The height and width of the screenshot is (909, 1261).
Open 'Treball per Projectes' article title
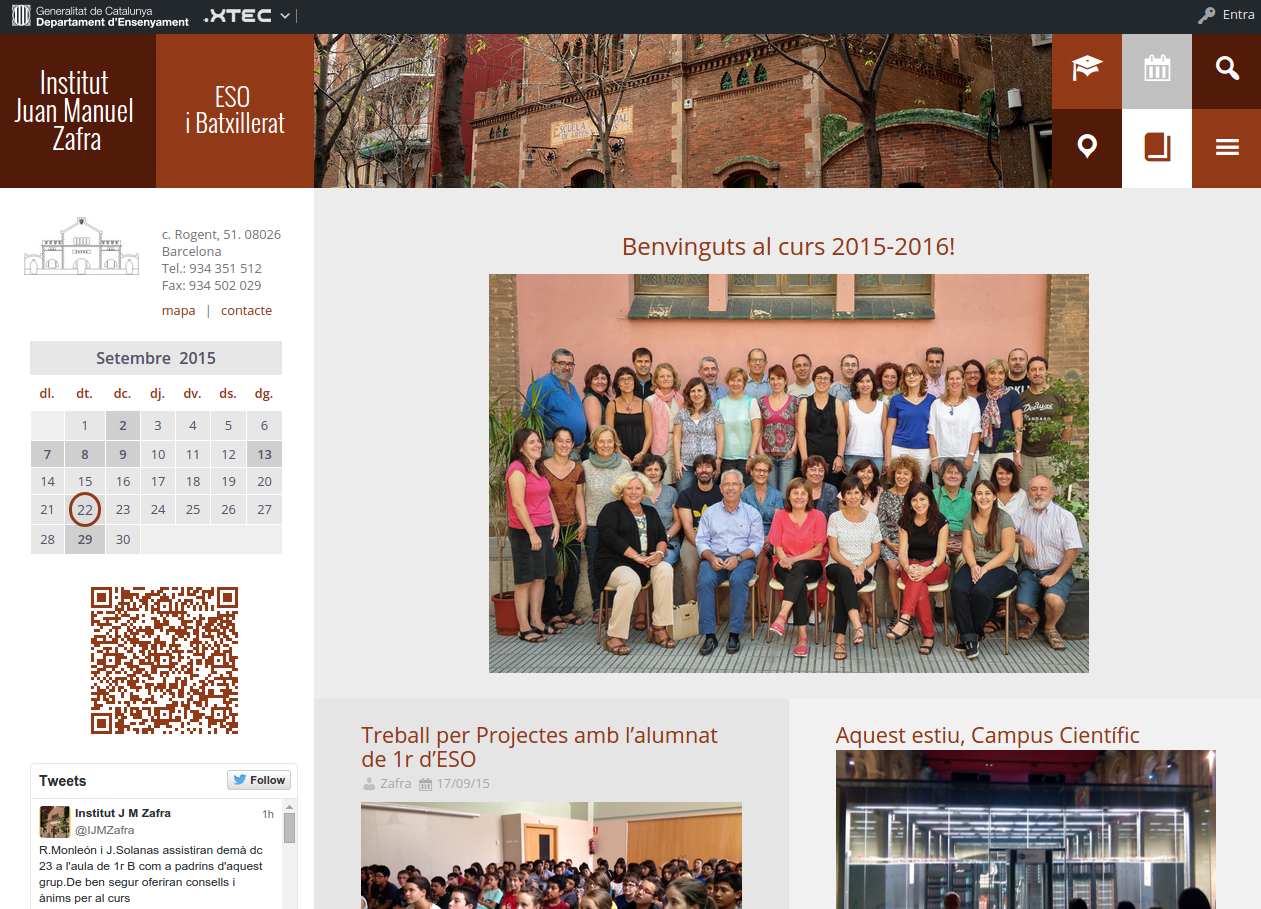click(x=539, y=748)
